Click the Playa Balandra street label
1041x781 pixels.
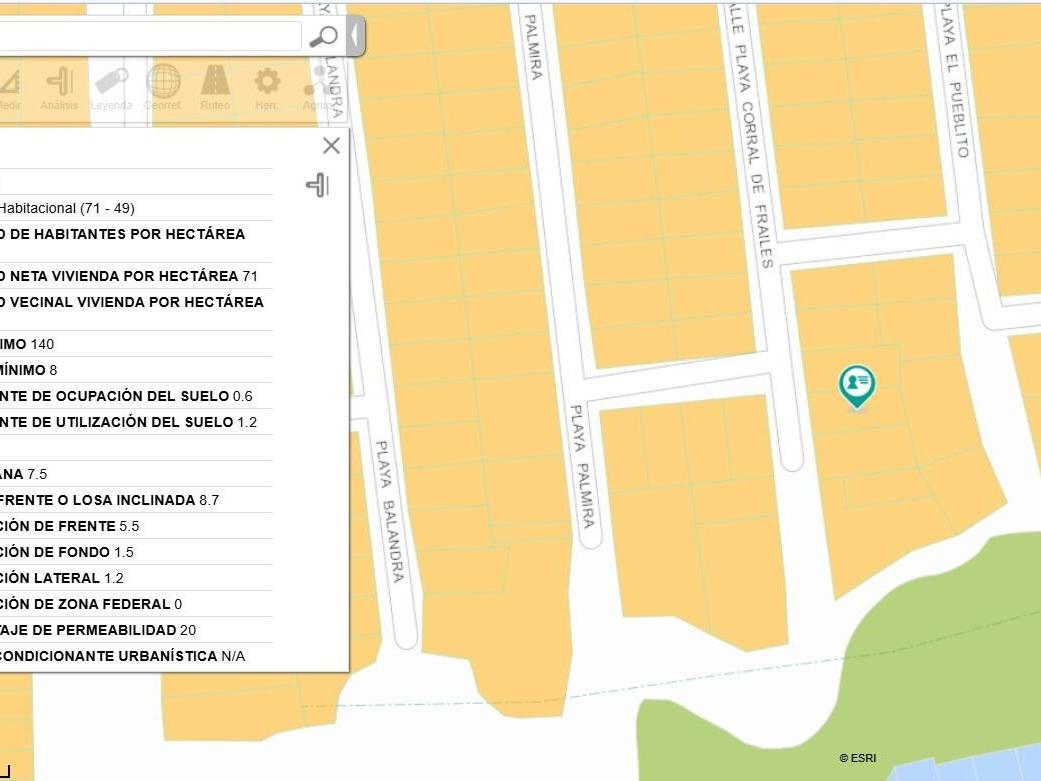[390, 511]
